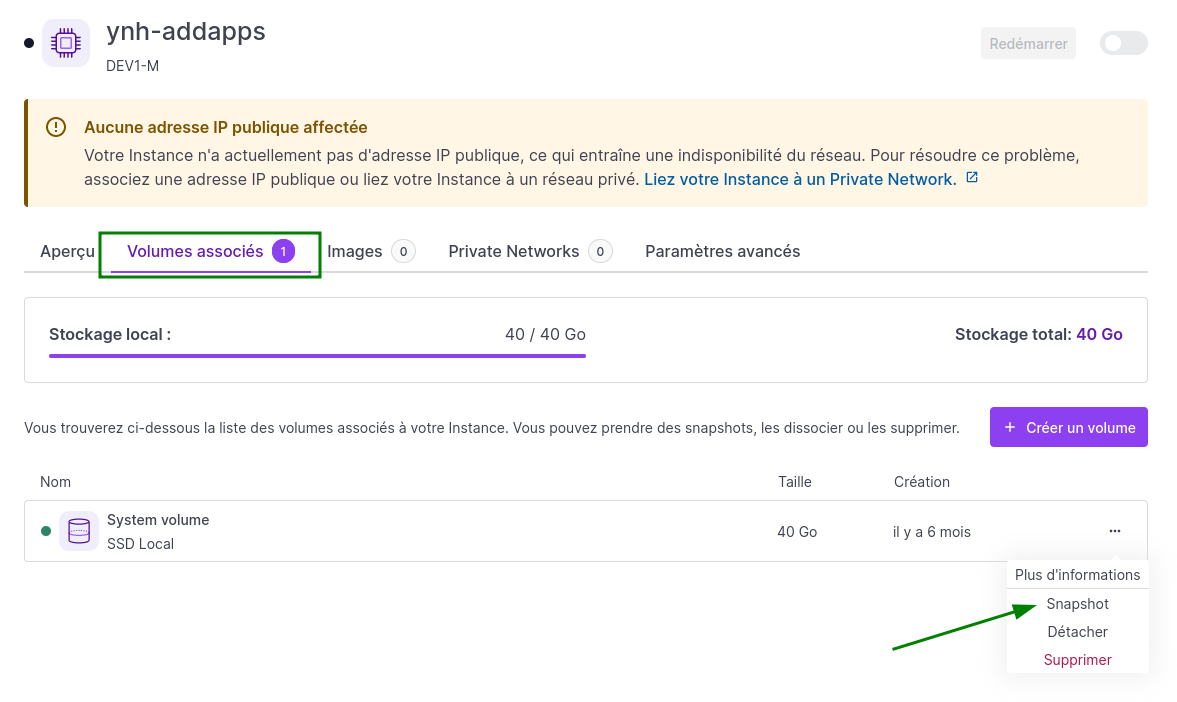Click the '1' badge on Volumes associés tab
The image size is (1177, 702).
coord(281,251)
